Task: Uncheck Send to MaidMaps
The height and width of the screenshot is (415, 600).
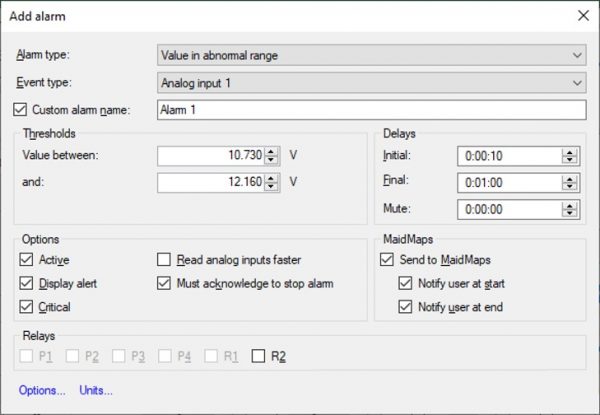Action: tap(388, 259)
